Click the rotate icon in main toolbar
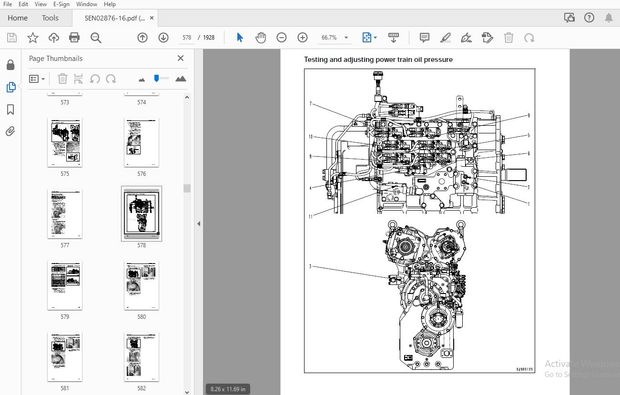This screenshot has width=620, height=395. (529, 38)
